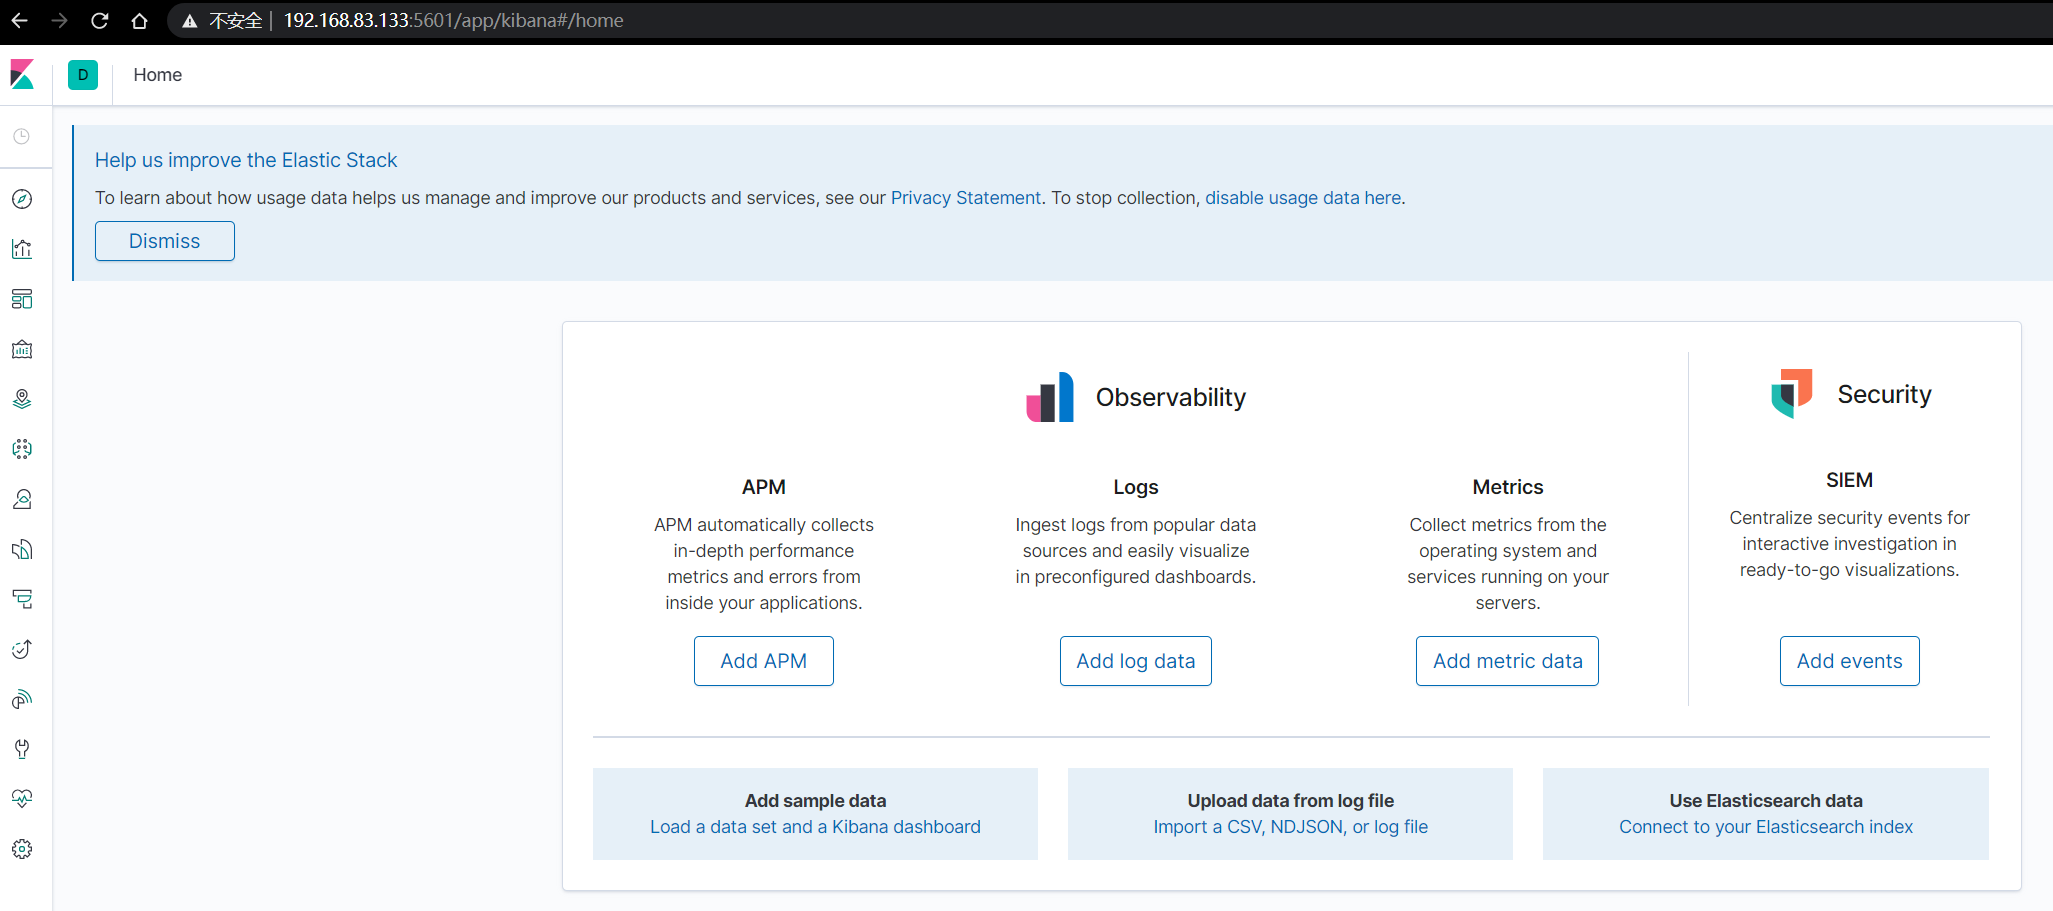
Task: Click Import a CSV, NDJSON, or log file
Action: pyautogui.click(x=1291, y=827)
